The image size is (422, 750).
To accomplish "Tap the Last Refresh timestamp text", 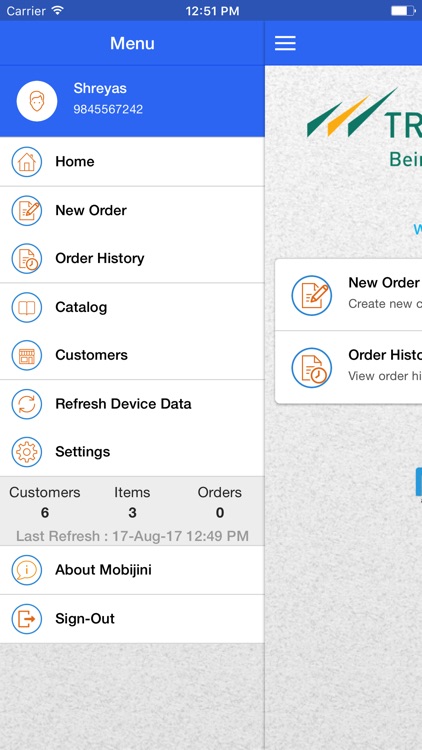I will (x=133, y=536).
